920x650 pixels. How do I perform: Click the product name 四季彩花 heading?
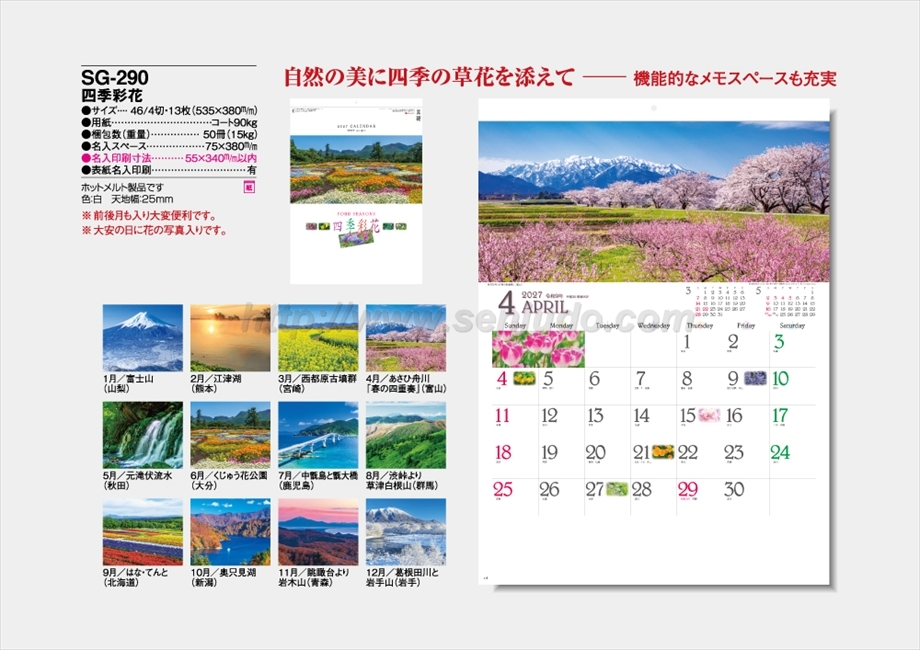[x=112, y=95]
